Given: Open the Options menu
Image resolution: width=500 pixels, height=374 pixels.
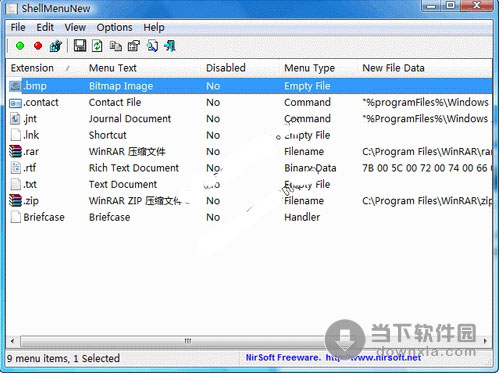Looking at the screenshot, I should (114, 27).
